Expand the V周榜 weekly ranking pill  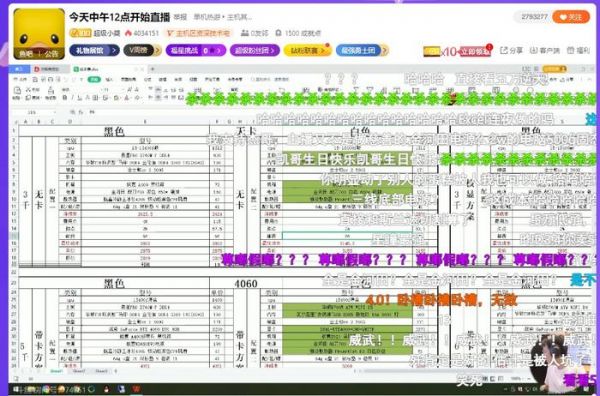[142, 50]
